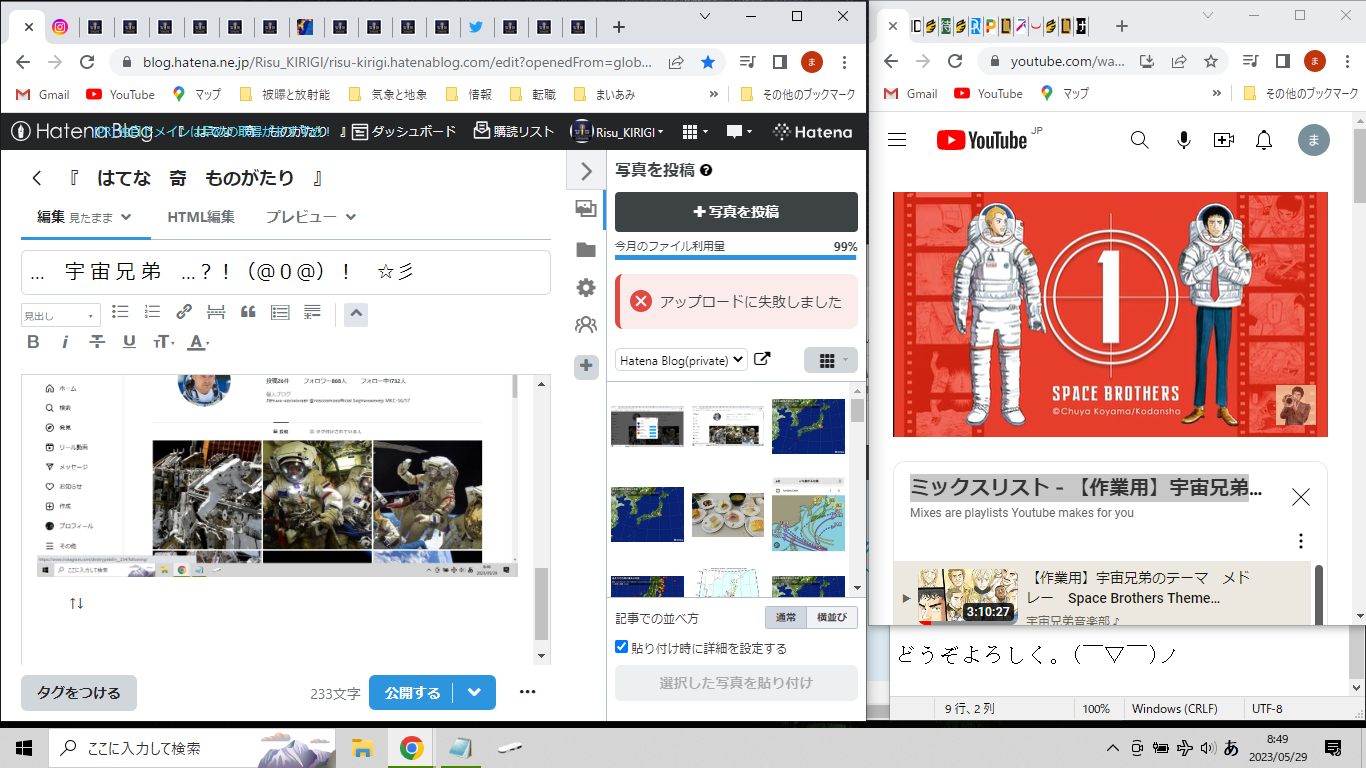This screenshot has width=1366, height=768.
Task: Open the three-dot more options menu
Action: click(x=528, y=692)
